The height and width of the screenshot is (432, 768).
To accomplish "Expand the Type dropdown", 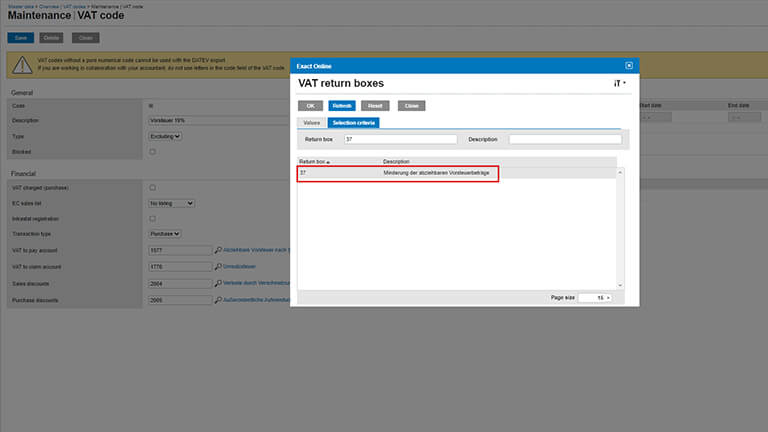I will pyautogui.click(x=165, y=136).
